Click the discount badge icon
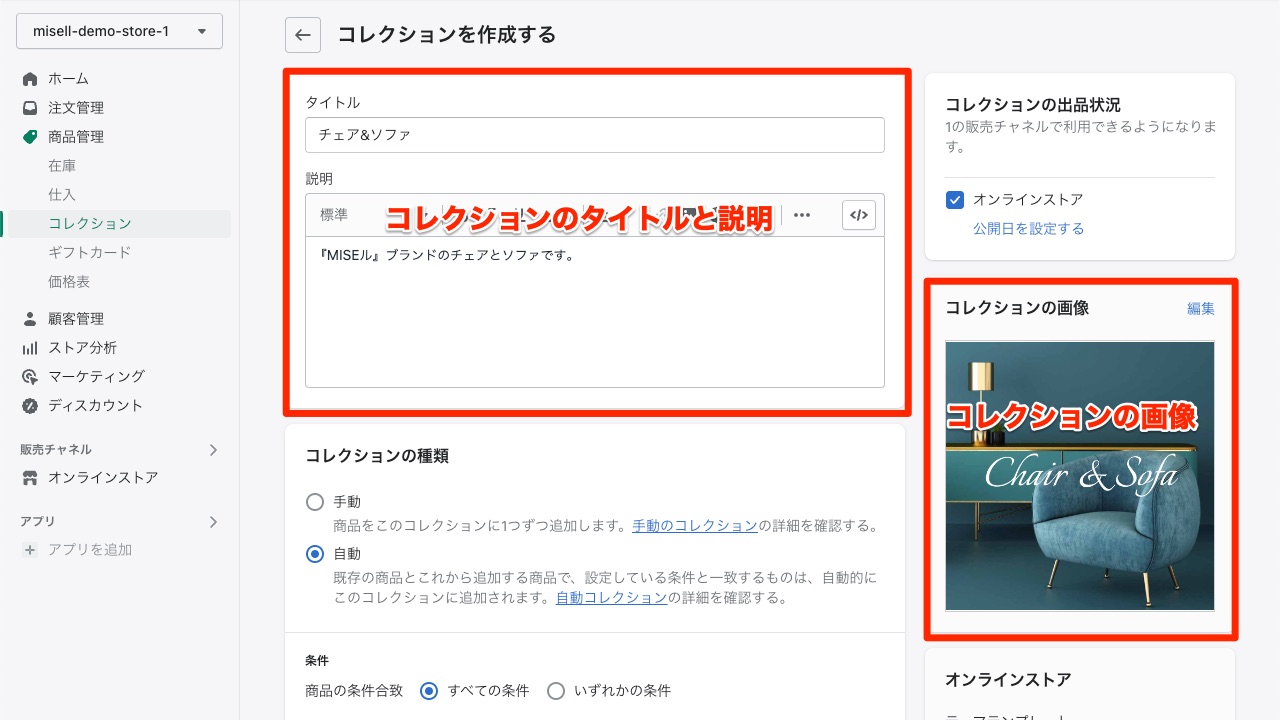This screenshot has width=1280, height=720. (x=30, y=405)
